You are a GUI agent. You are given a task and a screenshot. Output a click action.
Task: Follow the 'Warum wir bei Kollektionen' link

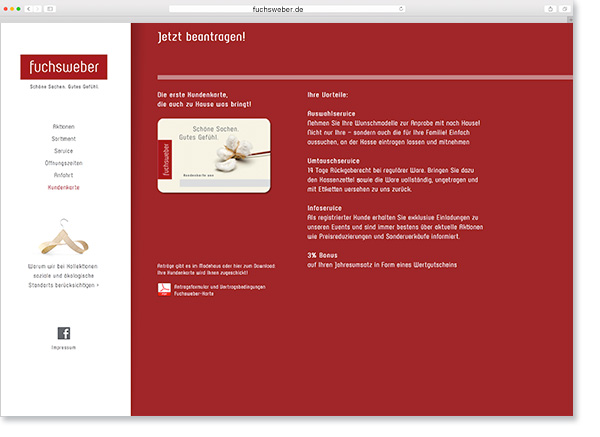64,276
